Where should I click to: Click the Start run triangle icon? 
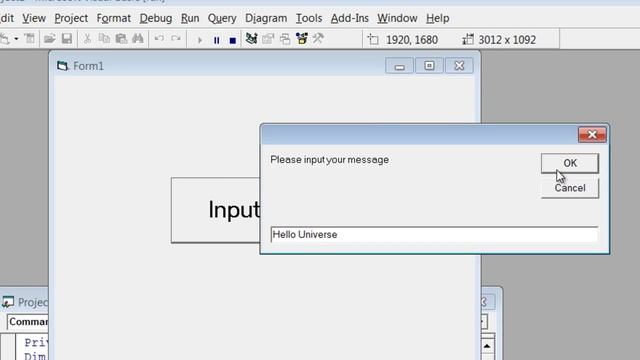click(x=200, y=40)
